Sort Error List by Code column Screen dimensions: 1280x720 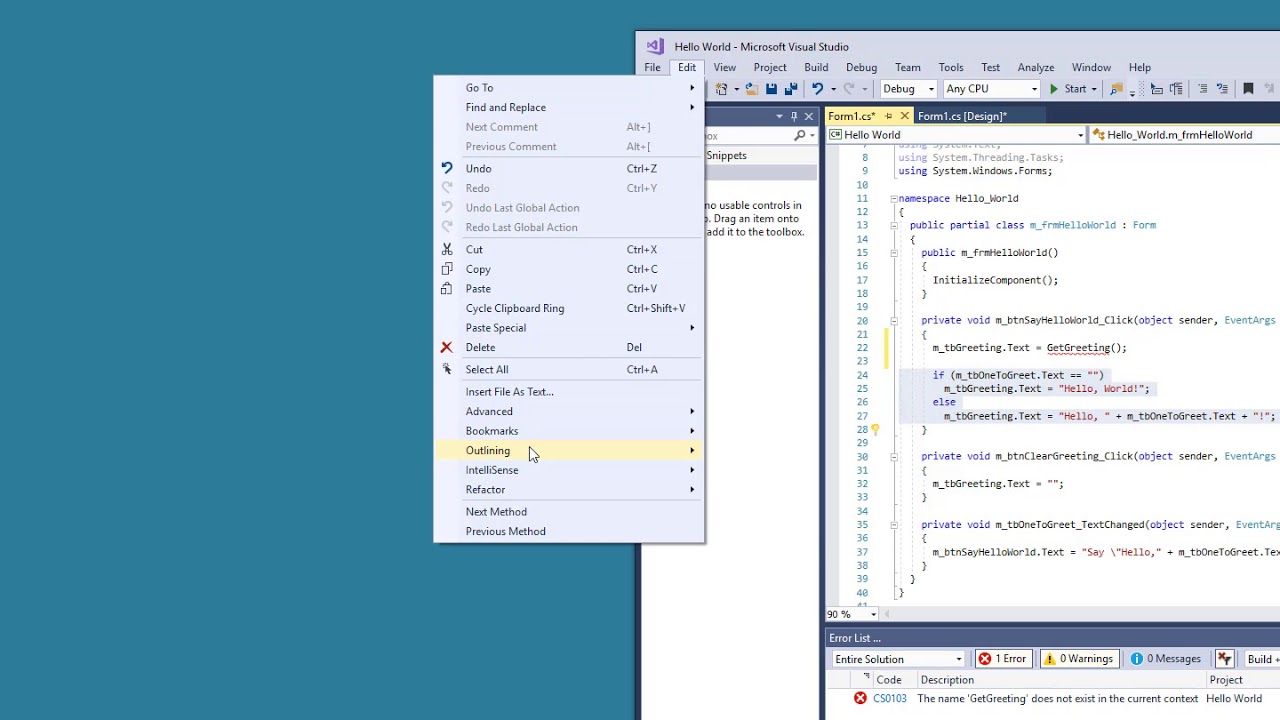click(888, 680)
